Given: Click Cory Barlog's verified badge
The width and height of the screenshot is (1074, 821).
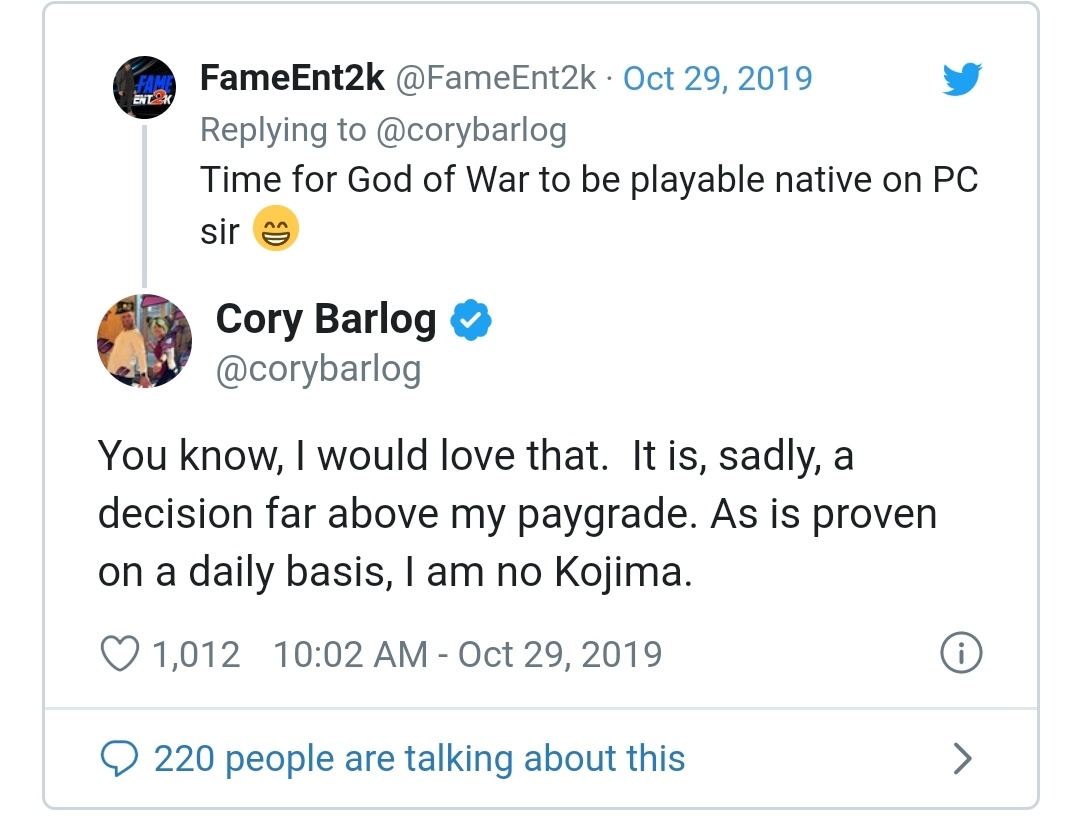Looking at the screenshot, I should pyautogui.click(x=470, y=320).
